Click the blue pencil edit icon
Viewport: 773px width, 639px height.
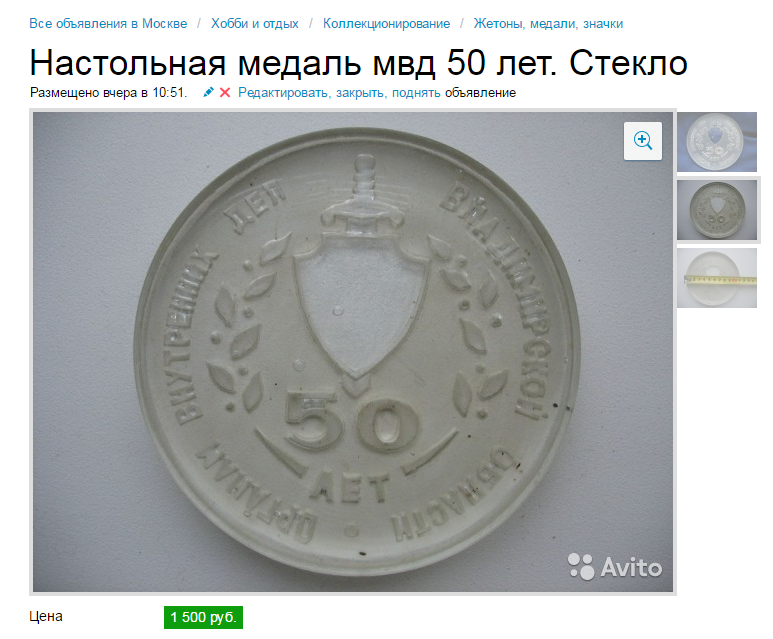(209, 92)
